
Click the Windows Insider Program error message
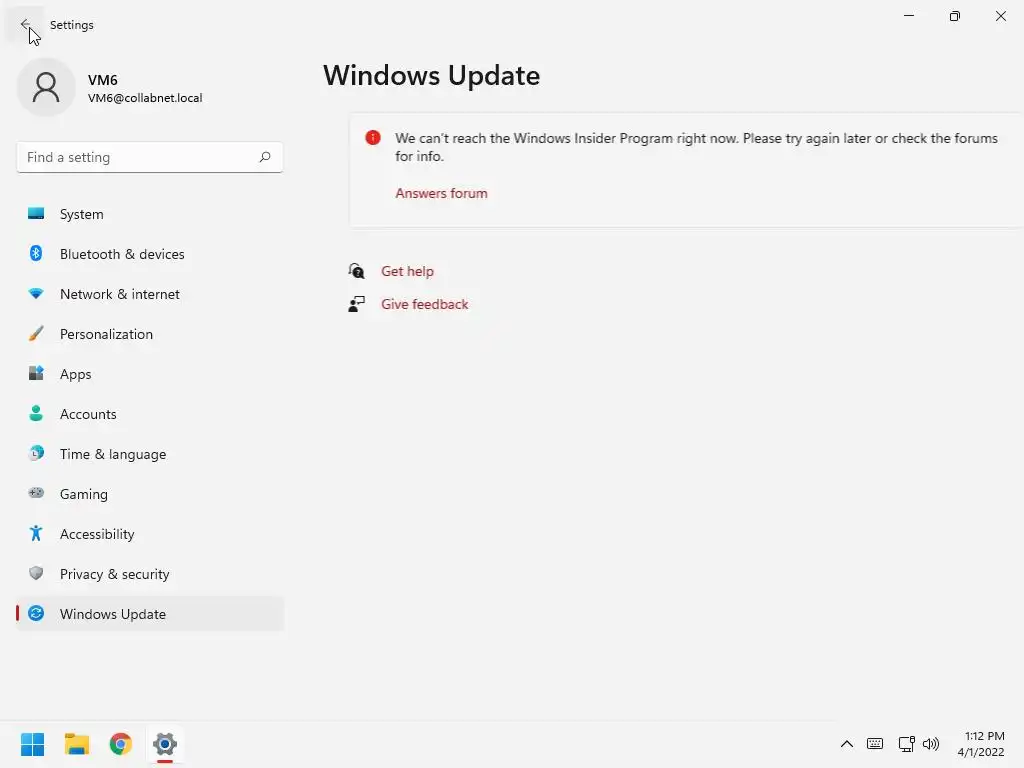click(x=696, y=147)
